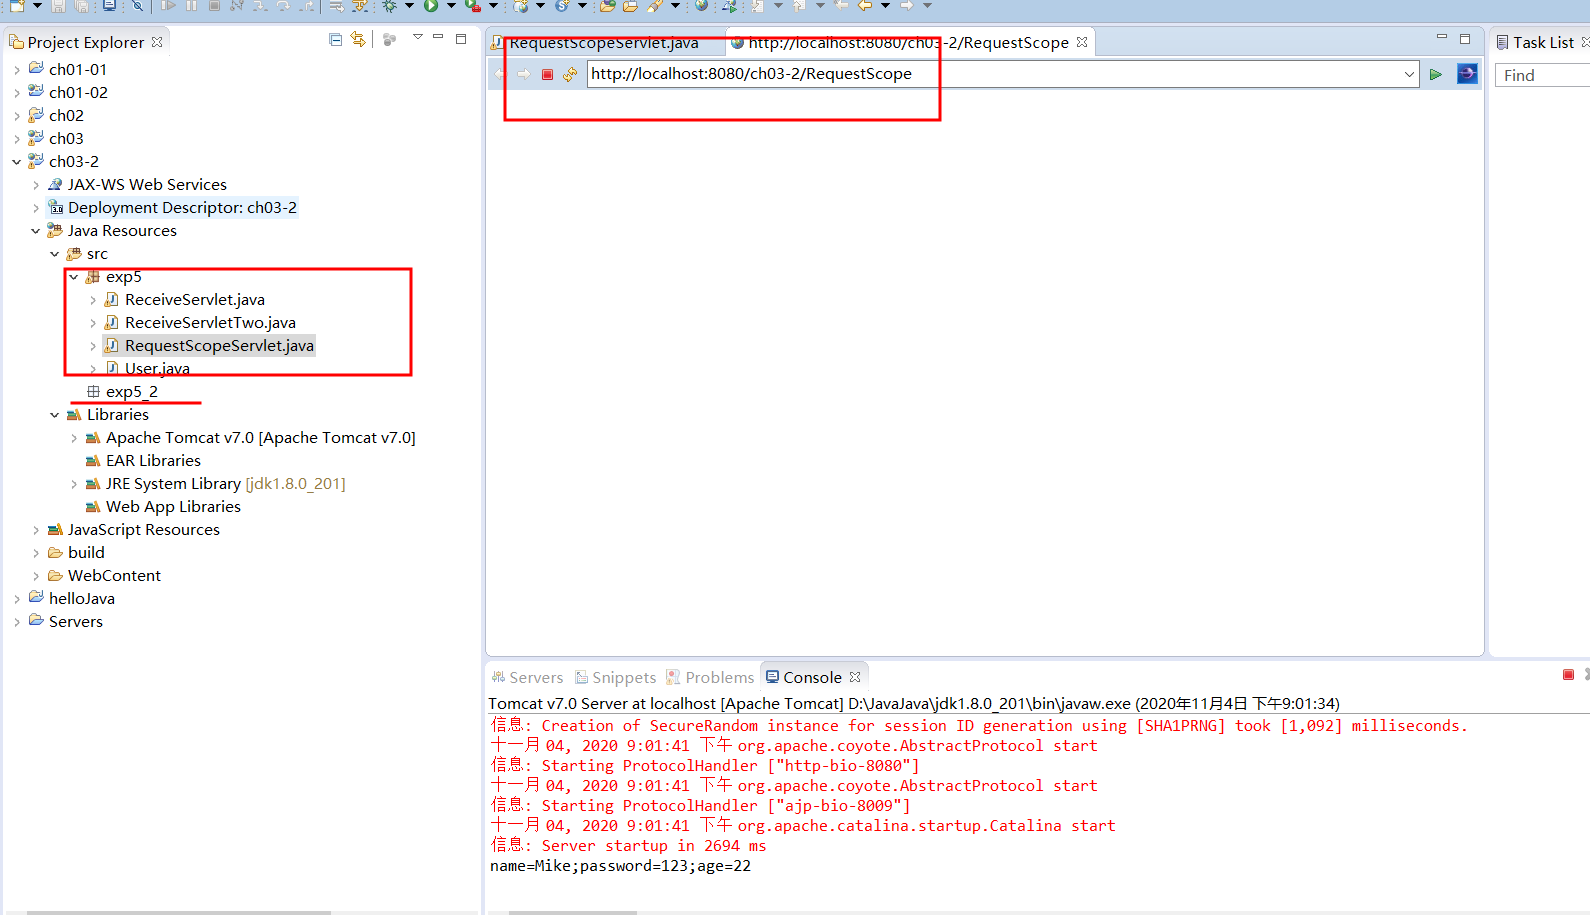Switch to the Snippets tab

[x=616, y=677]
